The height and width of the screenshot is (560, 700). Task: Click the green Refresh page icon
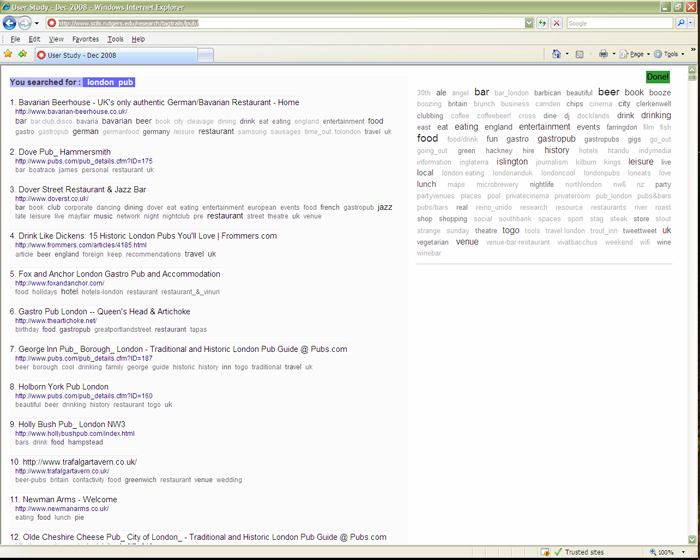pos(542,23)
